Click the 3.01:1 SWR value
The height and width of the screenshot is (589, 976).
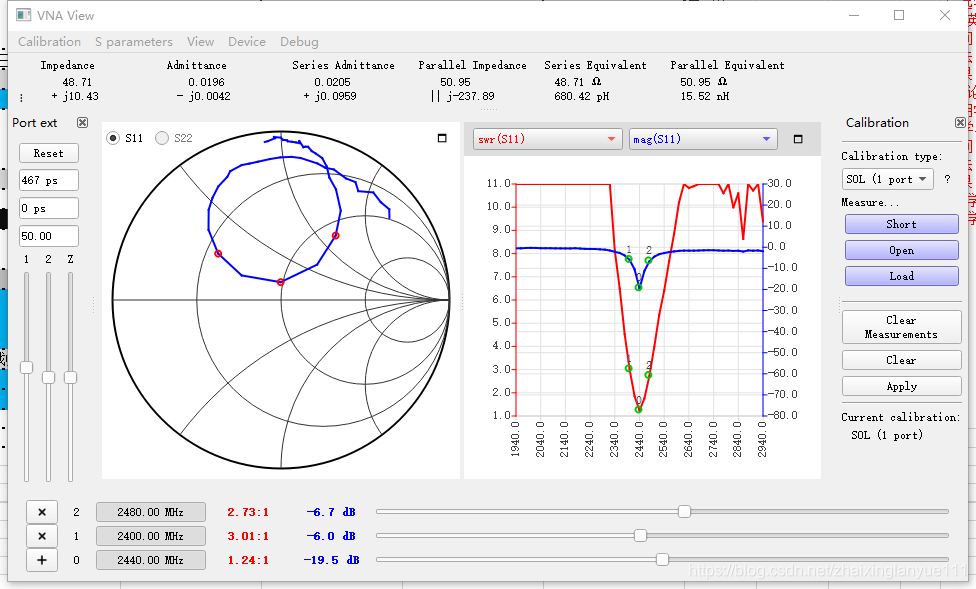248,536
